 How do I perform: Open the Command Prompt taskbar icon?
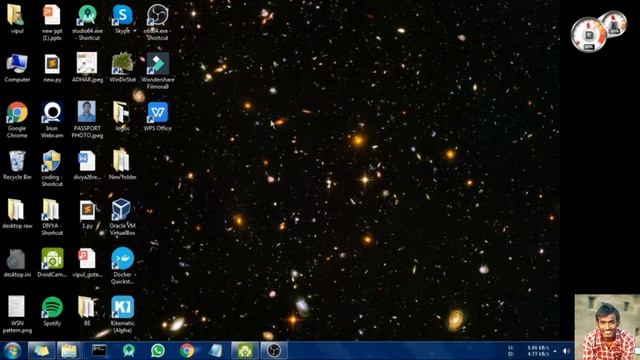[99, 351]
